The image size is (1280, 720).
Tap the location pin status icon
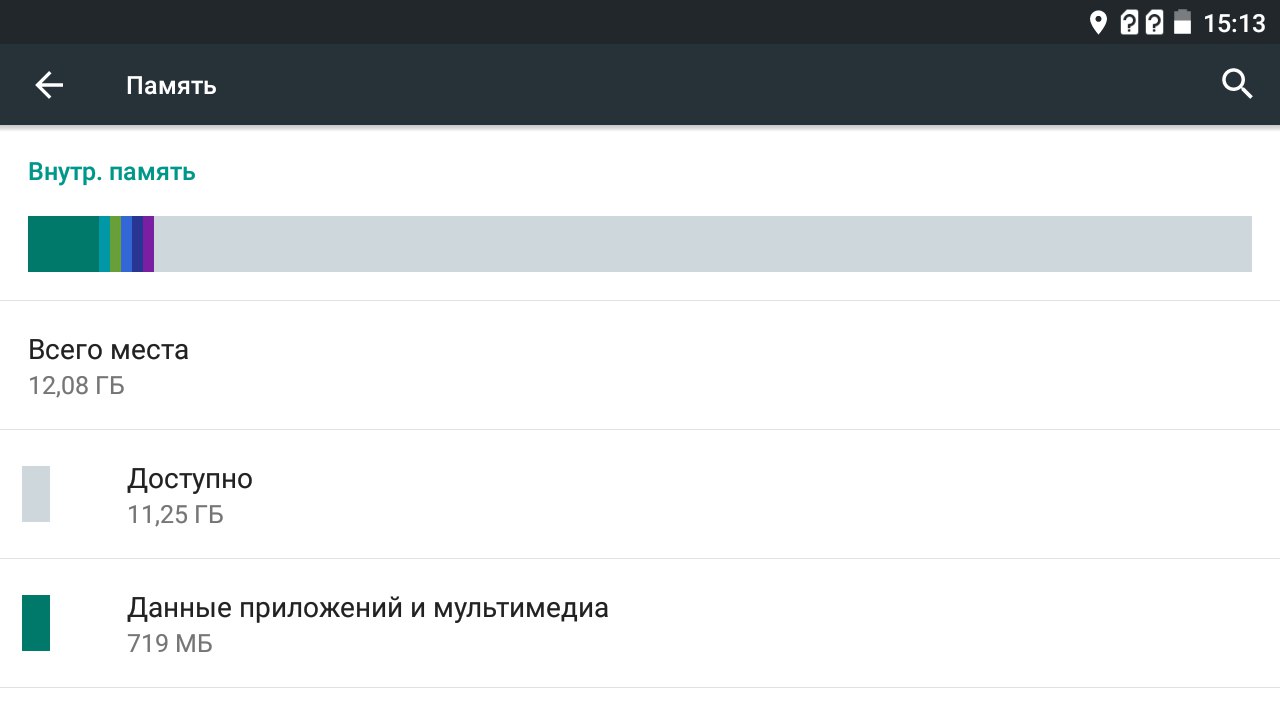coord(1098,22)
